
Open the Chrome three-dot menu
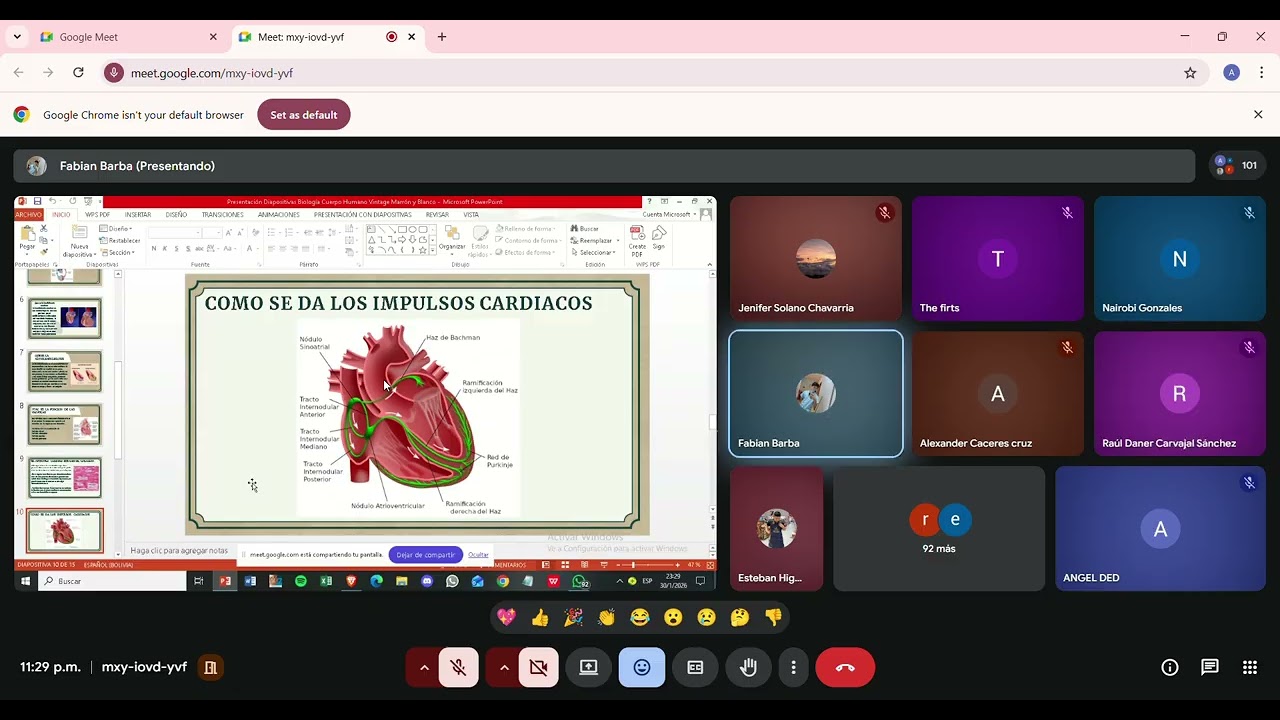click(x=1261, y=73)
